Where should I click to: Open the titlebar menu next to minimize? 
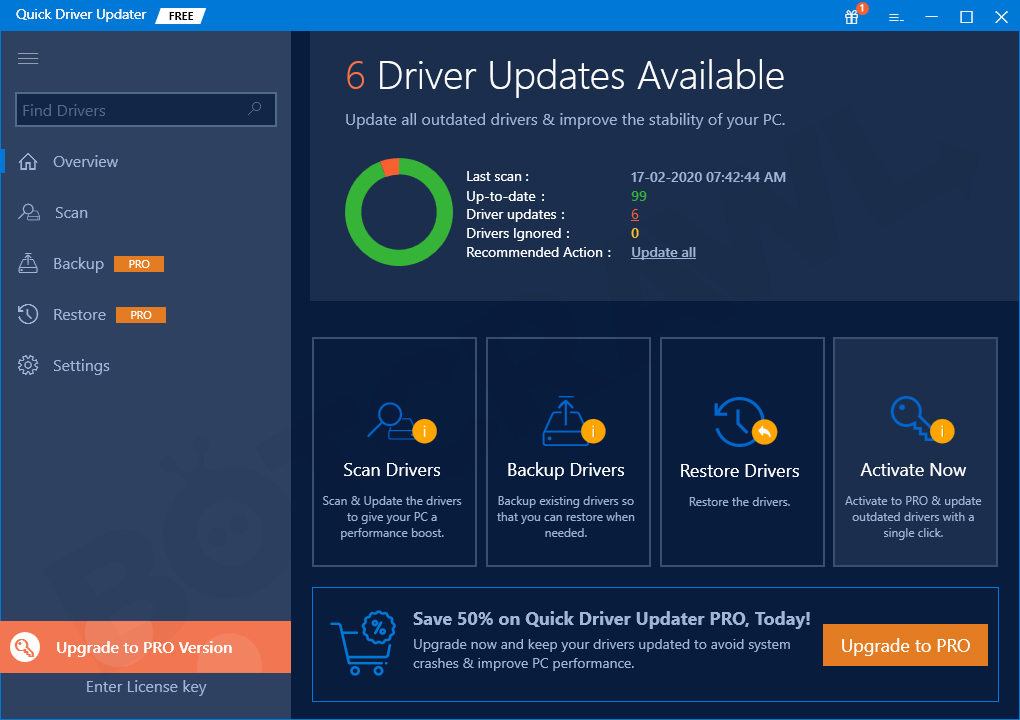(895, 17)
